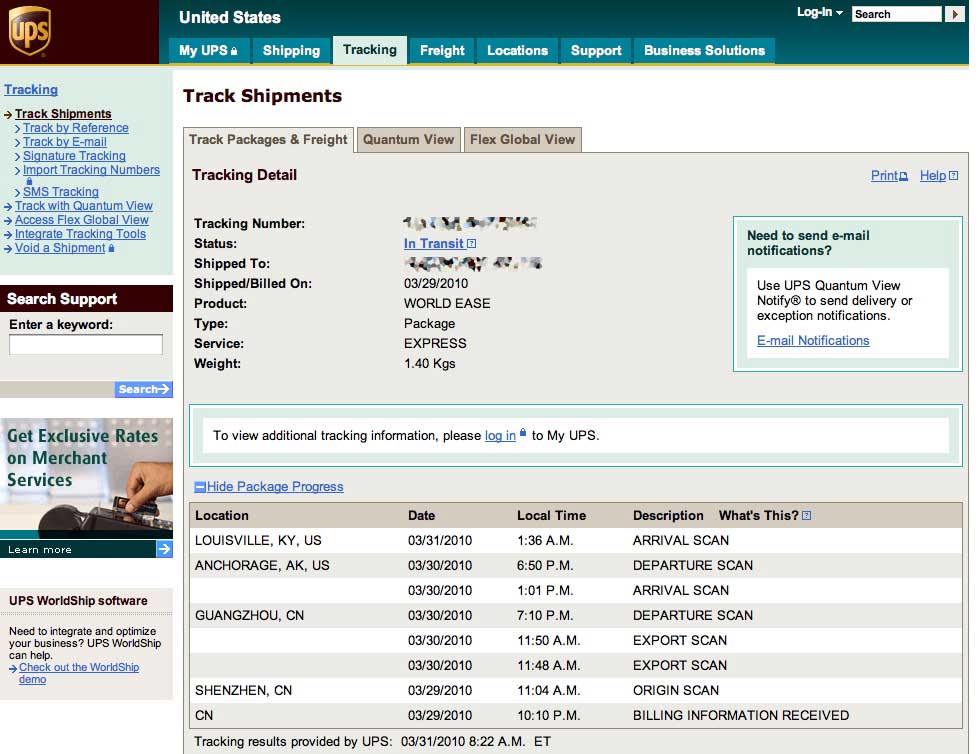Click ORIGIN SCAN description
The image size is (979, 754).
(676, 690)
